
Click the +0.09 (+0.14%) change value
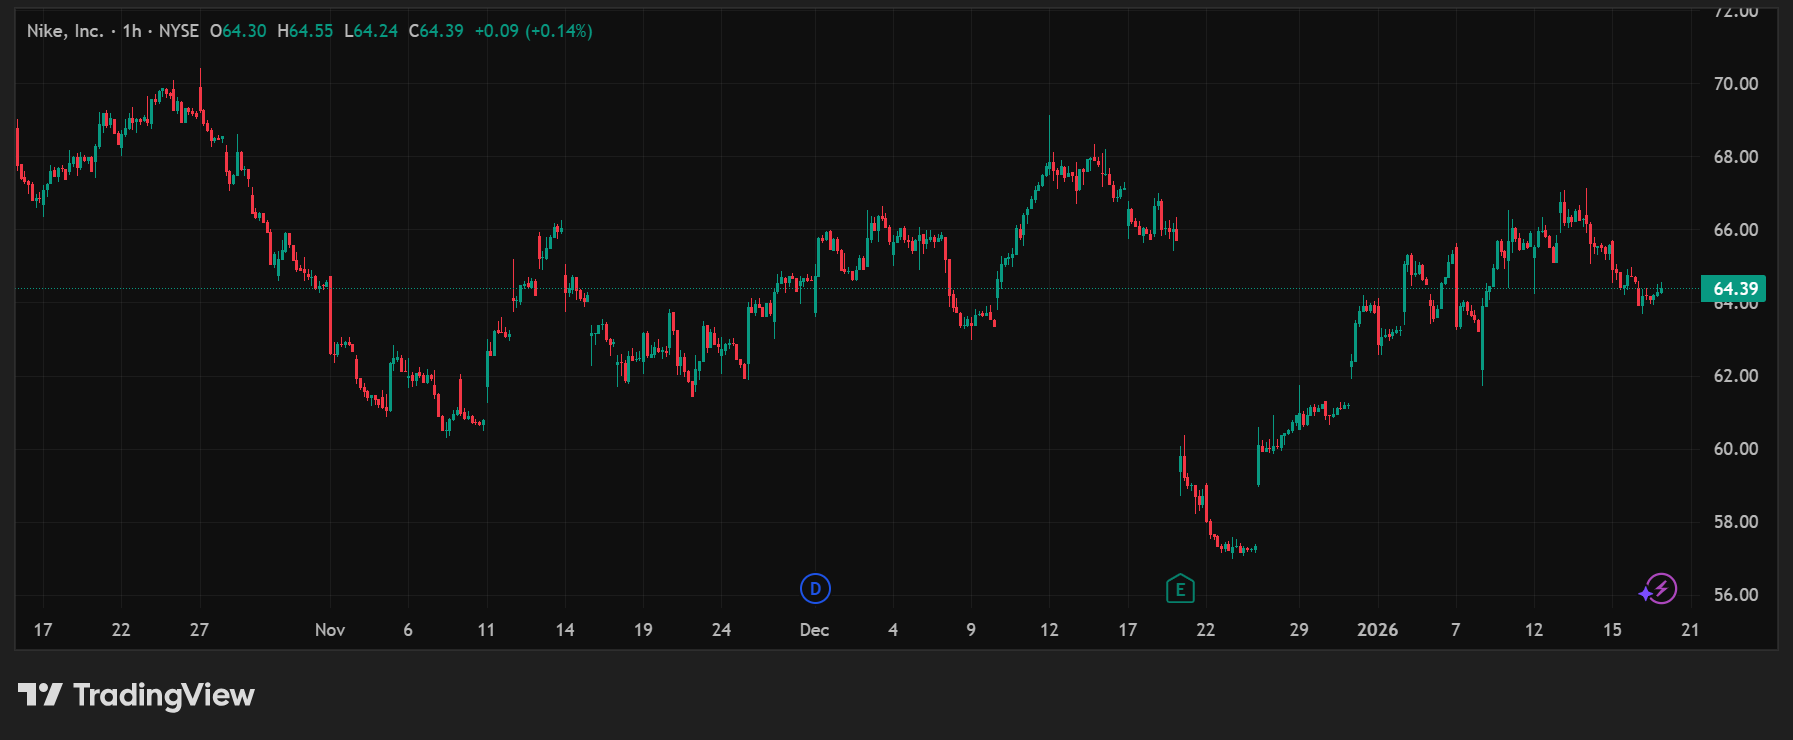point(533,31)
